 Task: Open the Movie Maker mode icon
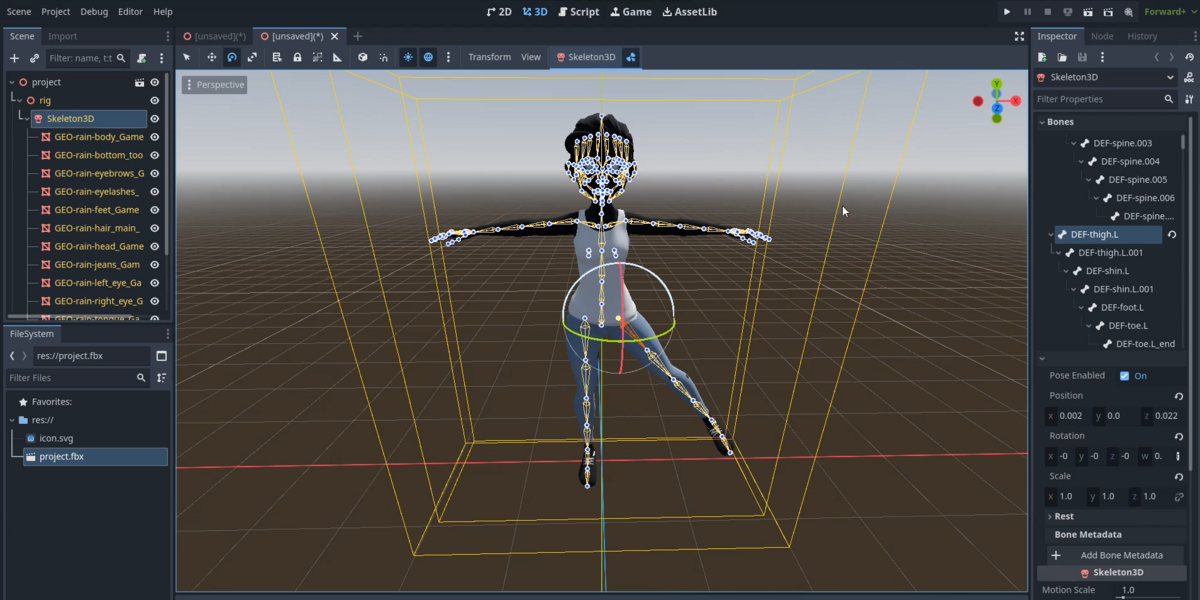pos(1126,12)
